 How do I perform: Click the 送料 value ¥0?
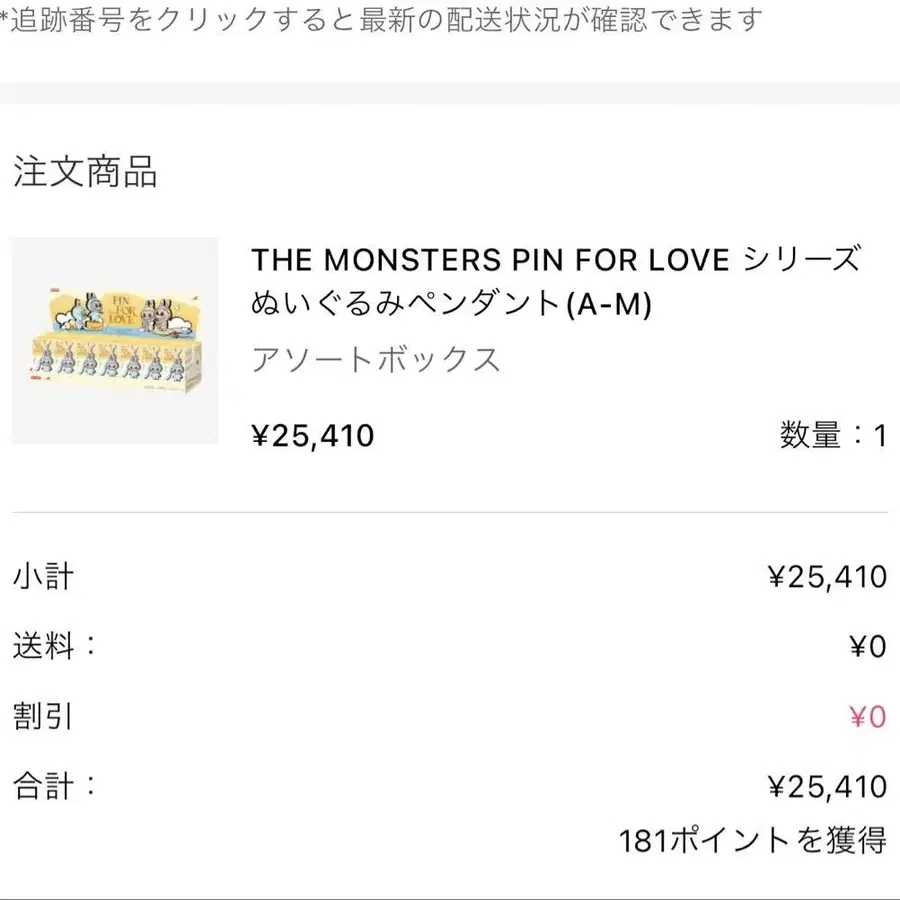(x=867, y=647)
